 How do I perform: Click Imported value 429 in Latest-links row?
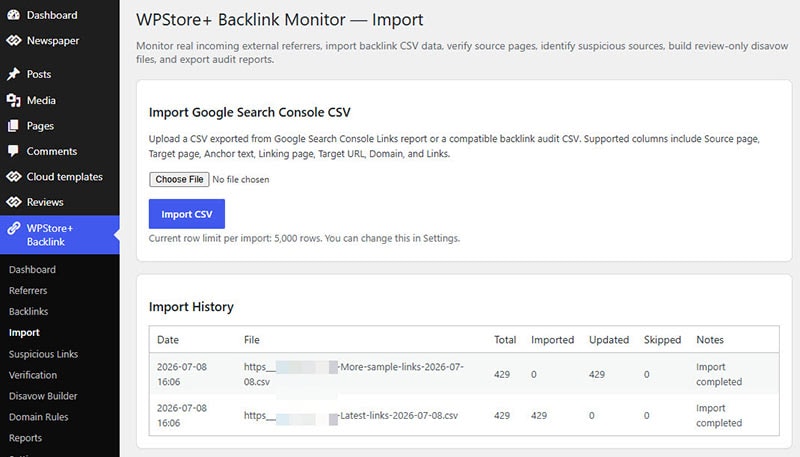pos(539,416)
